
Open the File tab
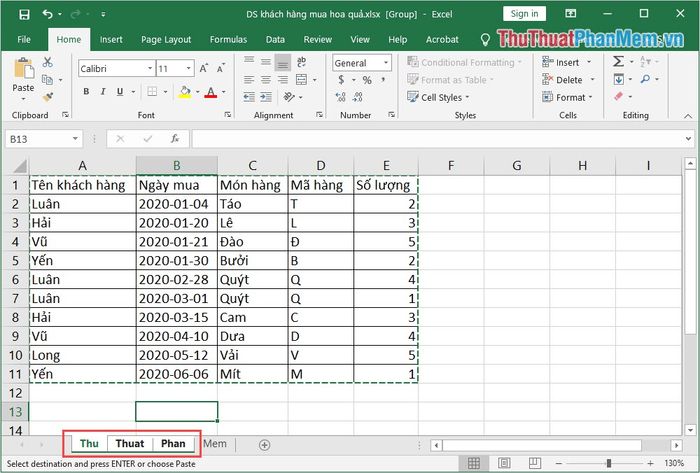pyautogui.click(x=24, y=39)
